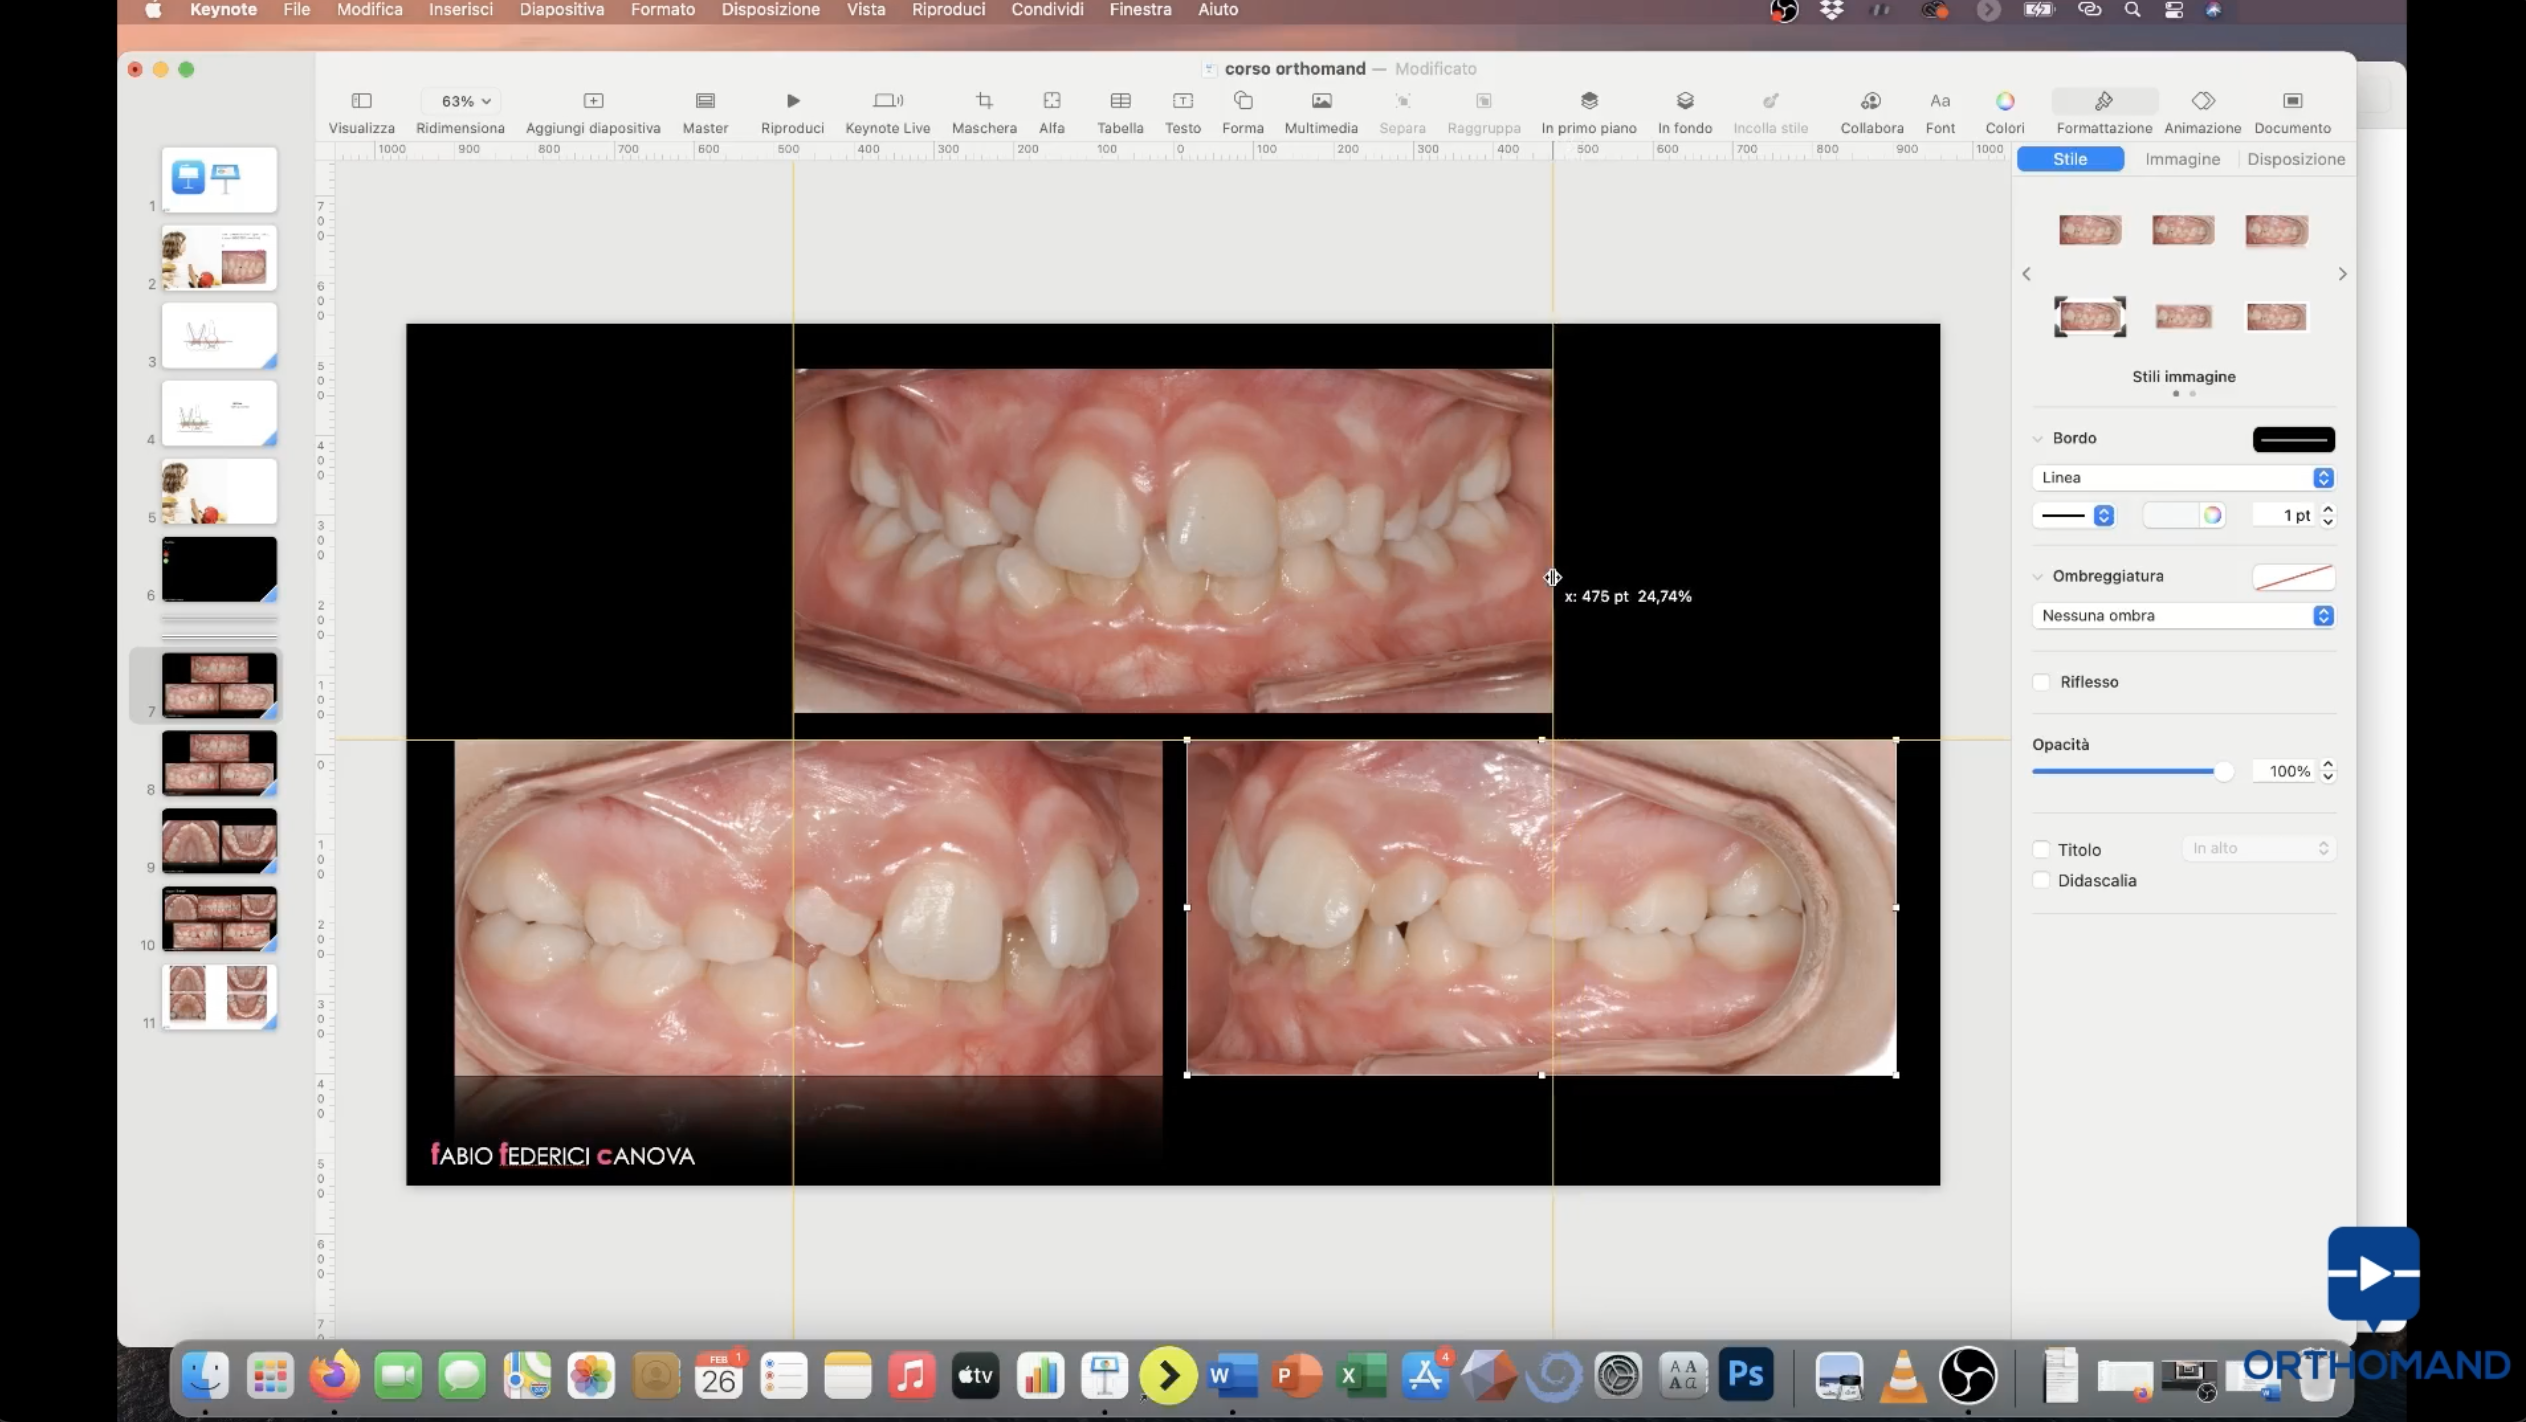Open the Animazione inspector icon
Image resolution: width=2526 pixels, height=1422 pixels.
pos(2202,101)
